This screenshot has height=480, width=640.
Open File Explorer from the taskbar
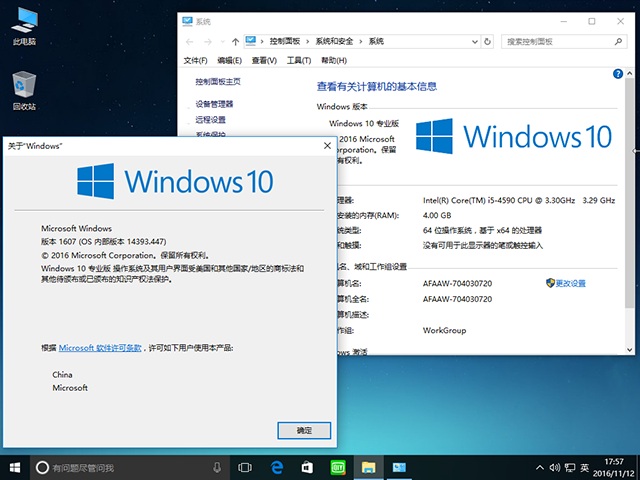[x=368, y=467]
